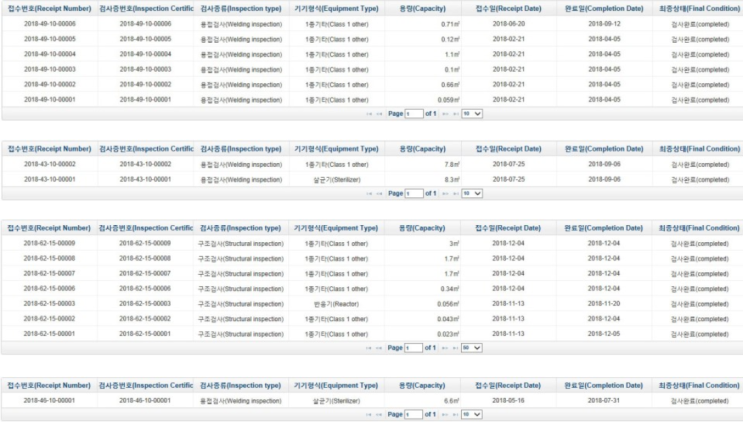Go to first page in 2018-43 table pager

(369, 194)
